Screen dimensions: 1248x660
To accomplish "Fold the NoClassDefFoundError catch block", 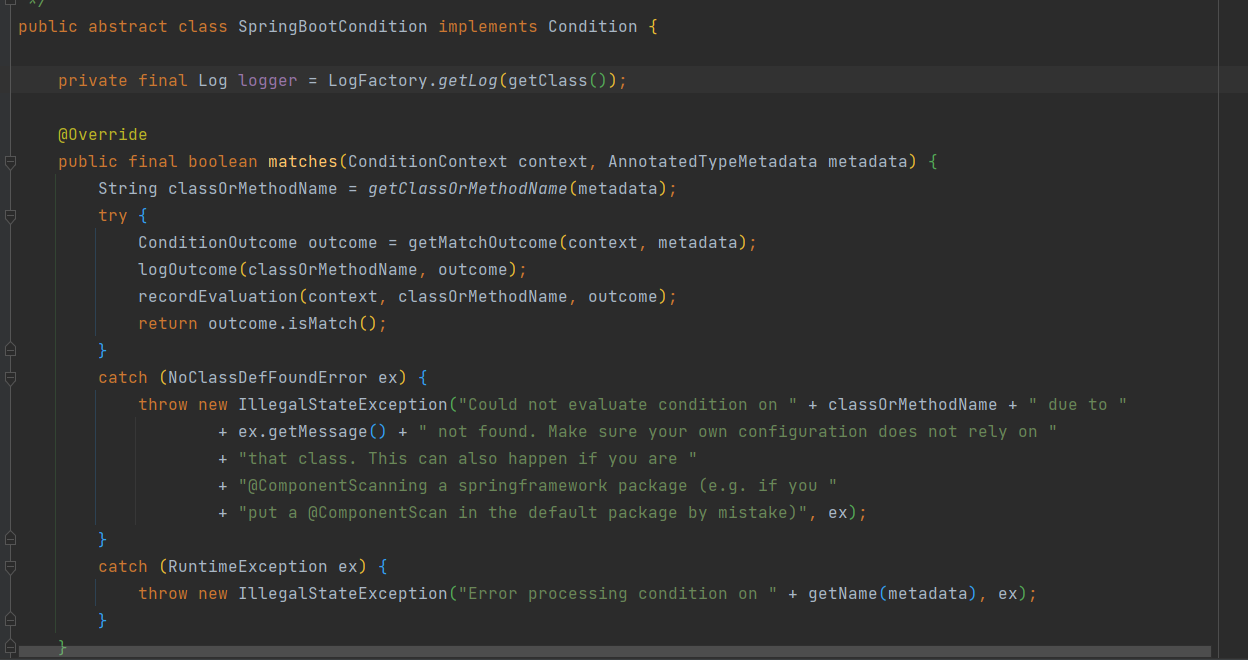I will (x=10, y=378).
